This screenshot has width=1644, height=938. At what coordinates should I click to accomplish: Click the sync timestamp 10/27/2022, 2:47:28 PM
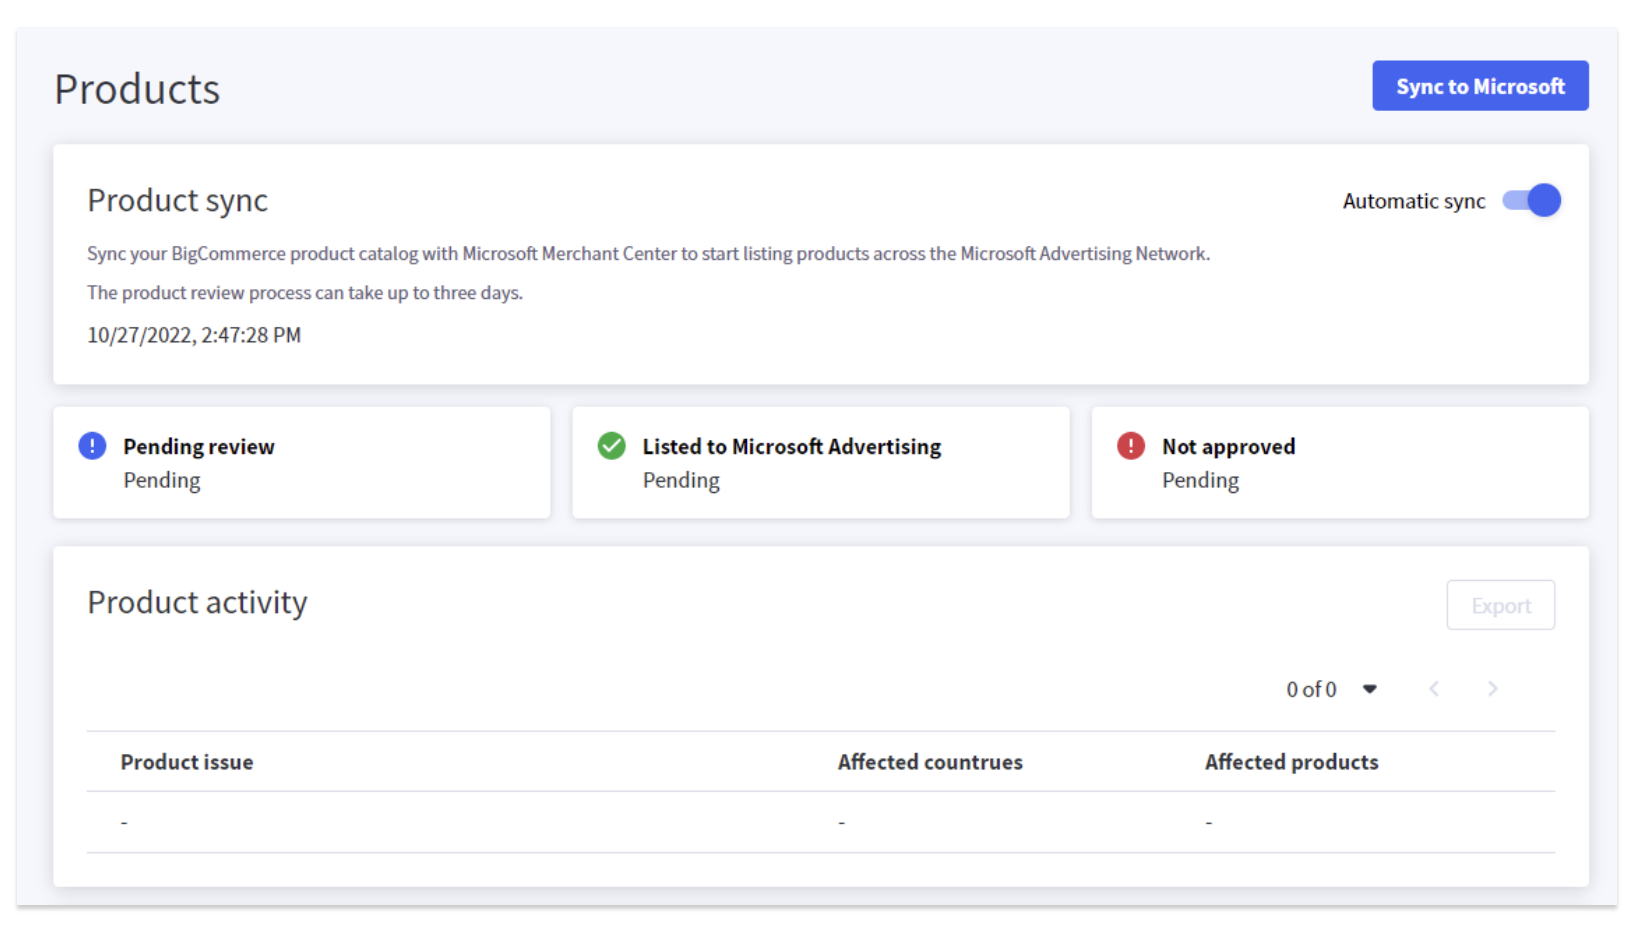click(x=194, y=335)
